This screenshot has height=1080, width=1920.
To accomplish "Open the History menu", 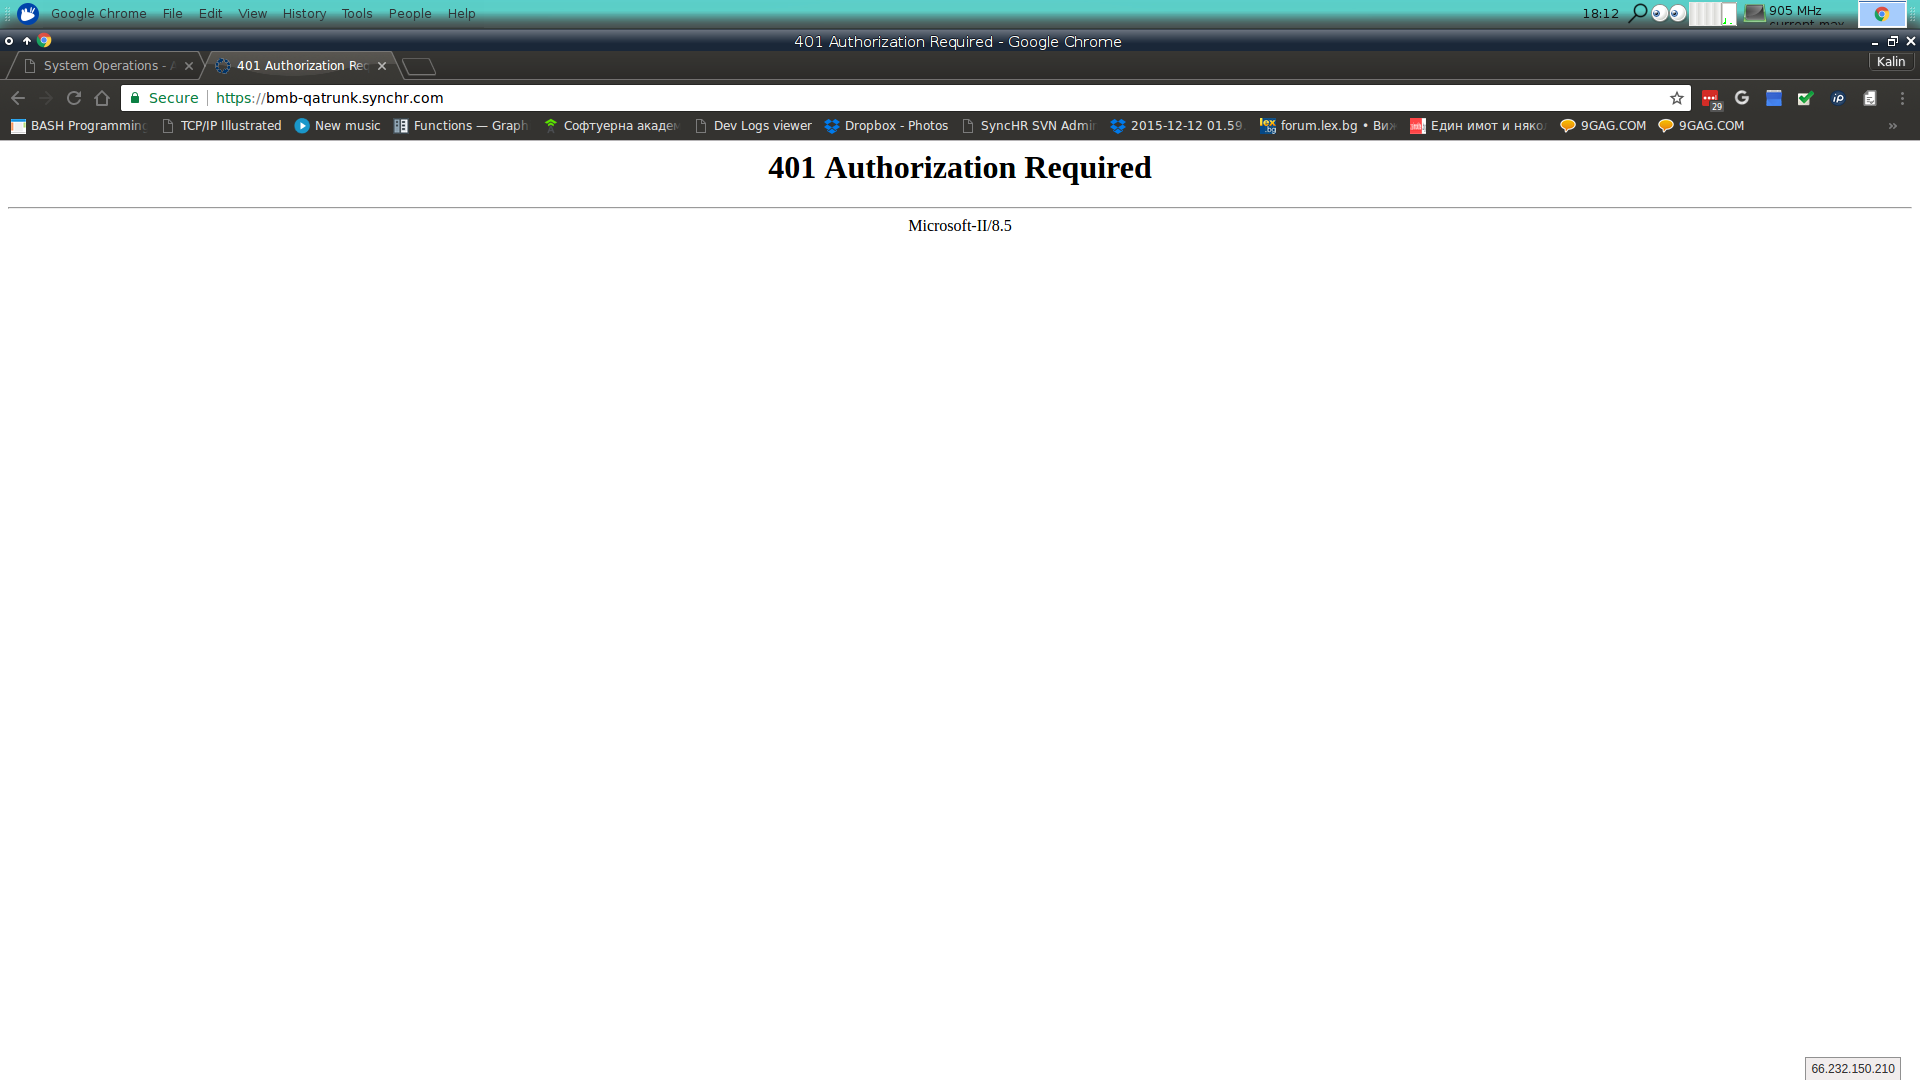I will (304, 13).
